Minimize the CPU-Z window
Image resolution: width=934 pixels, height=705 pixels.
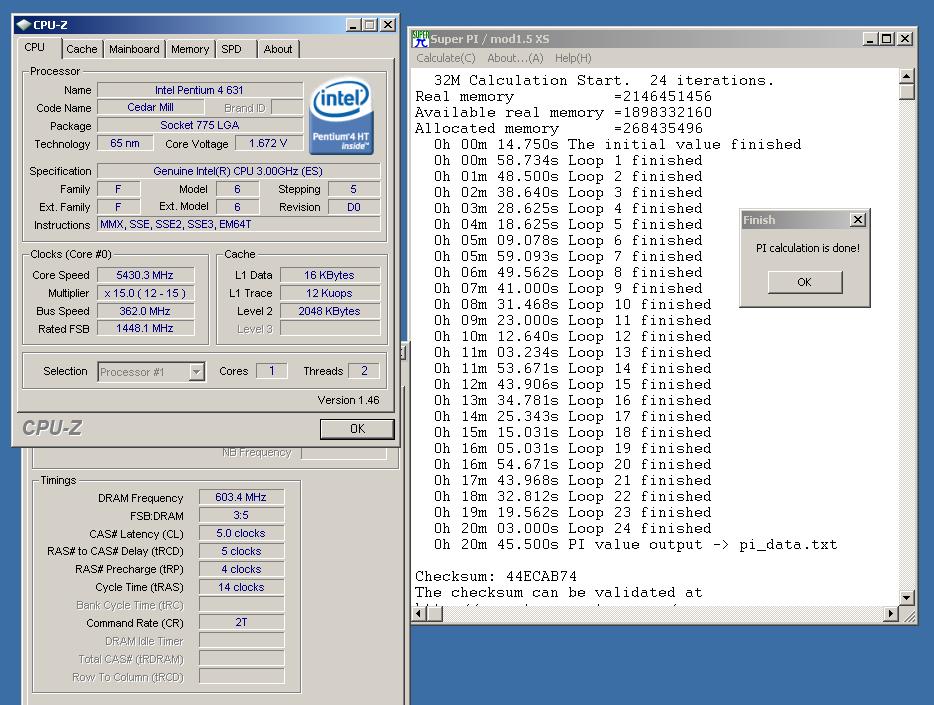tap(353, 24)
